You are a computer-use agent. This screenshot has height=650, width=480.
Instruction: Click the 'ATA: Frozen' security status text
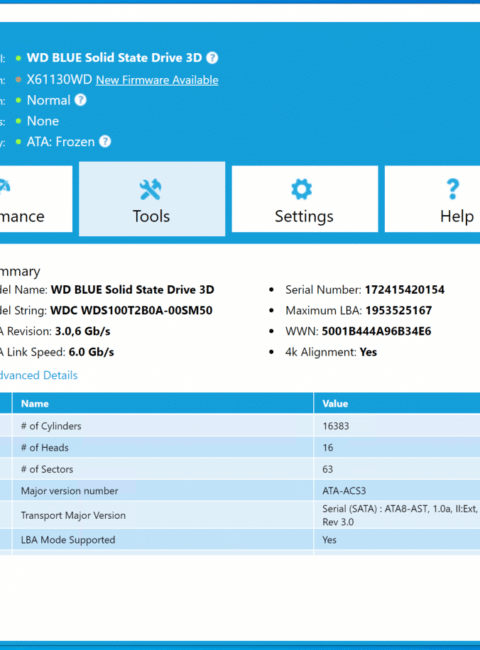point(61,142)
